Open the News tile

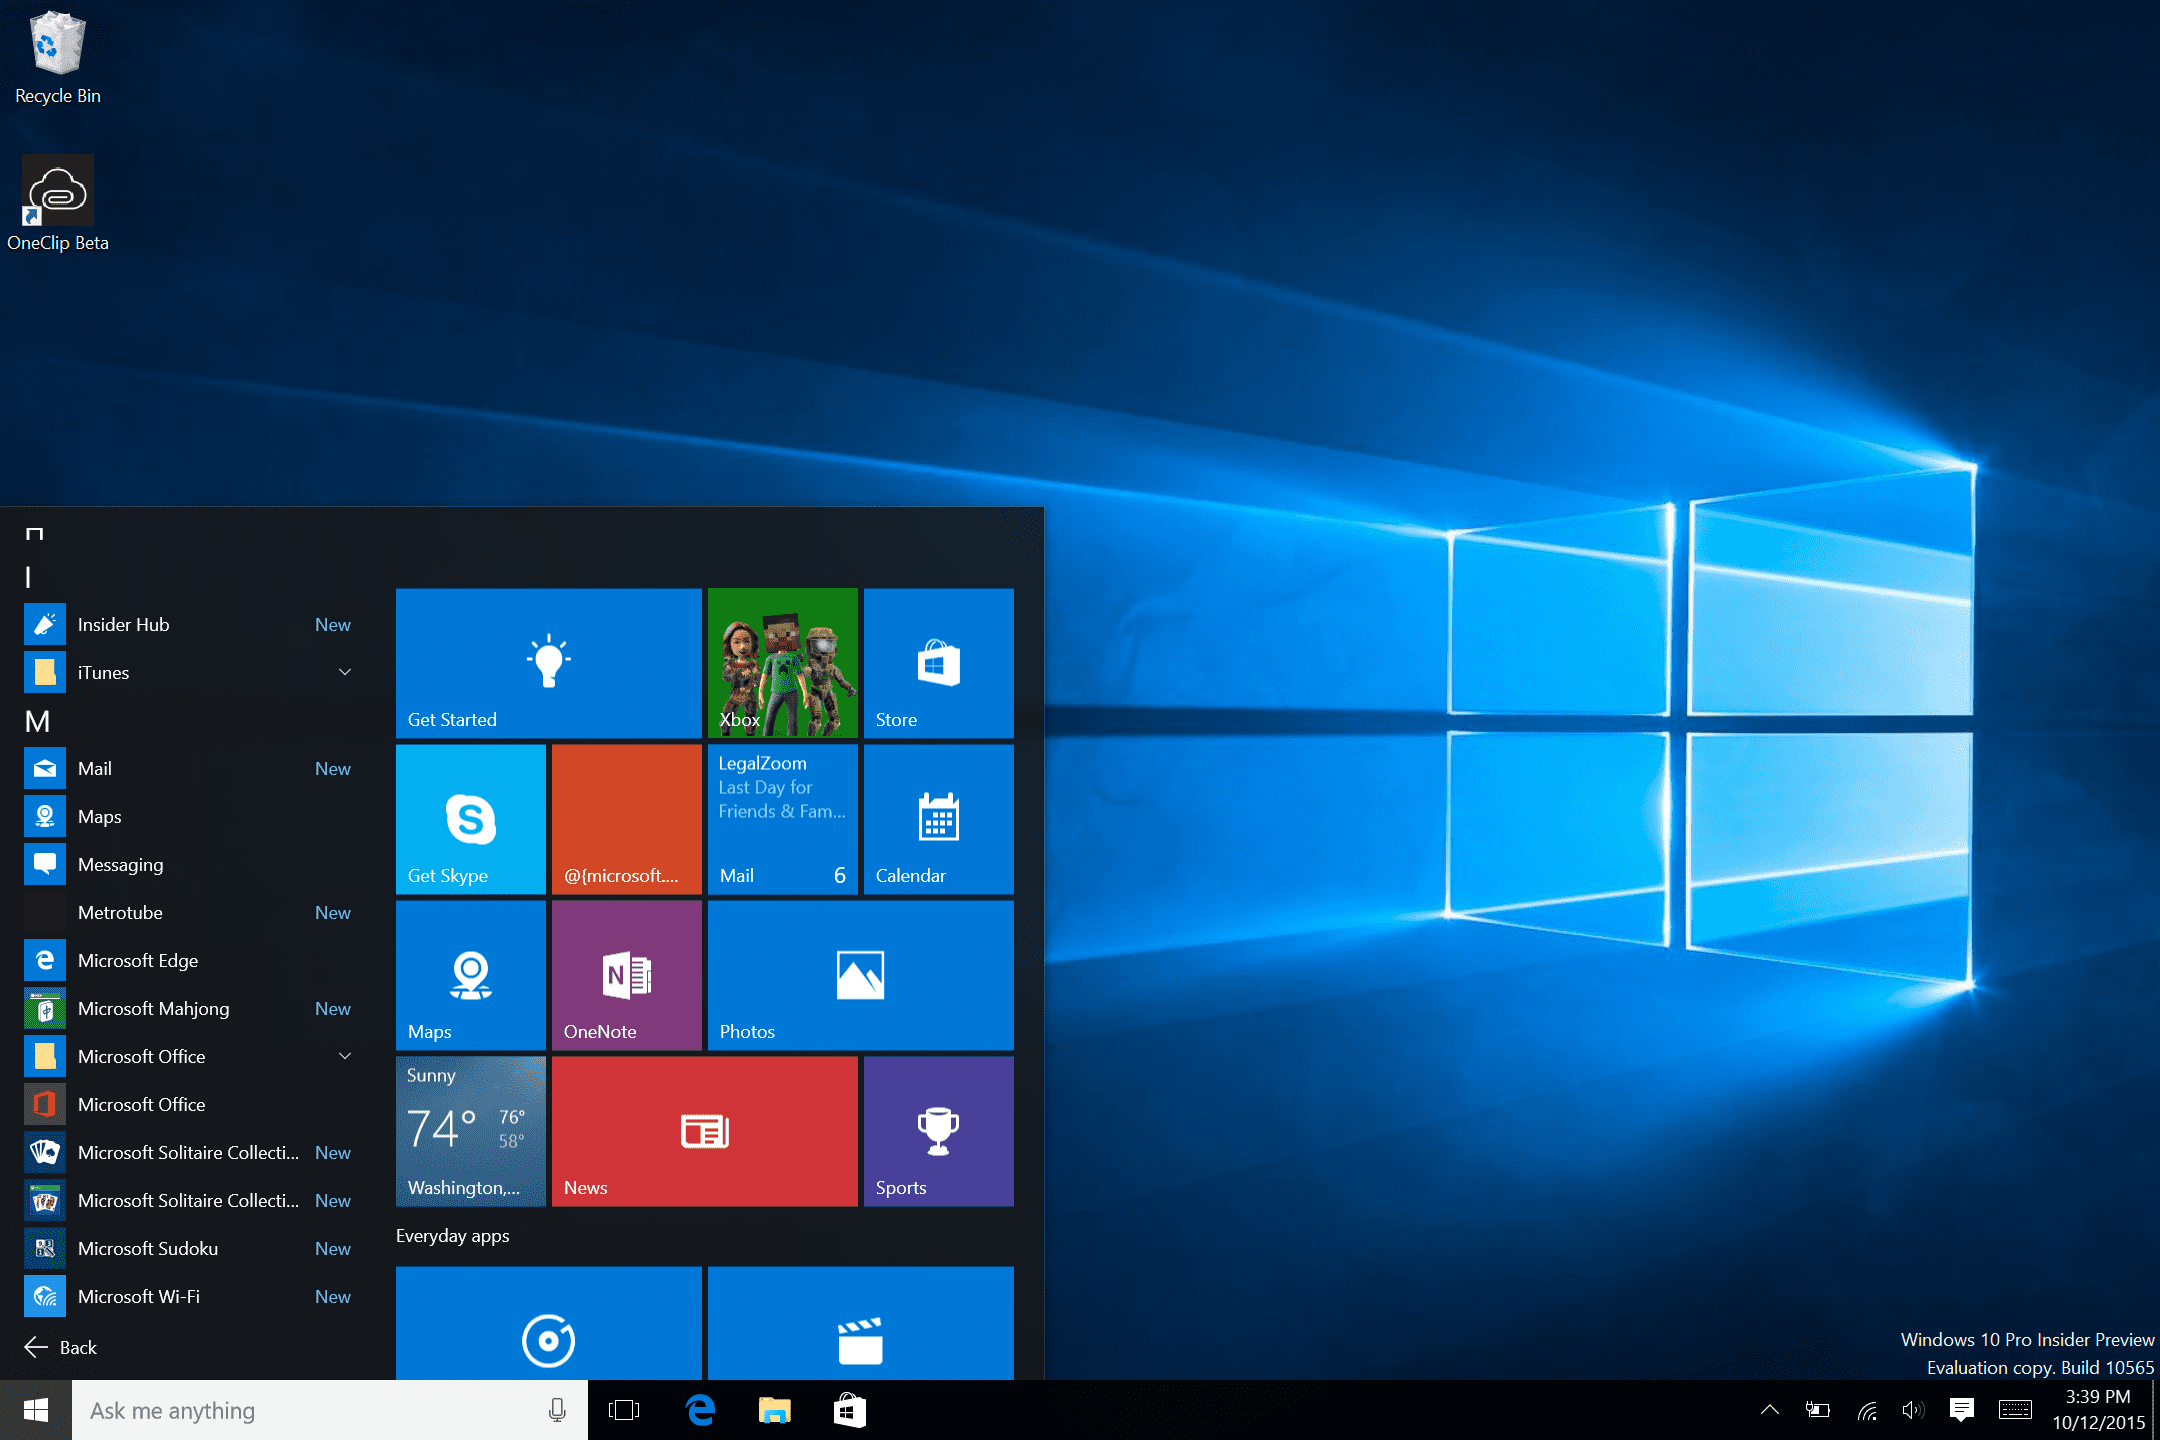click(705, 1131)
